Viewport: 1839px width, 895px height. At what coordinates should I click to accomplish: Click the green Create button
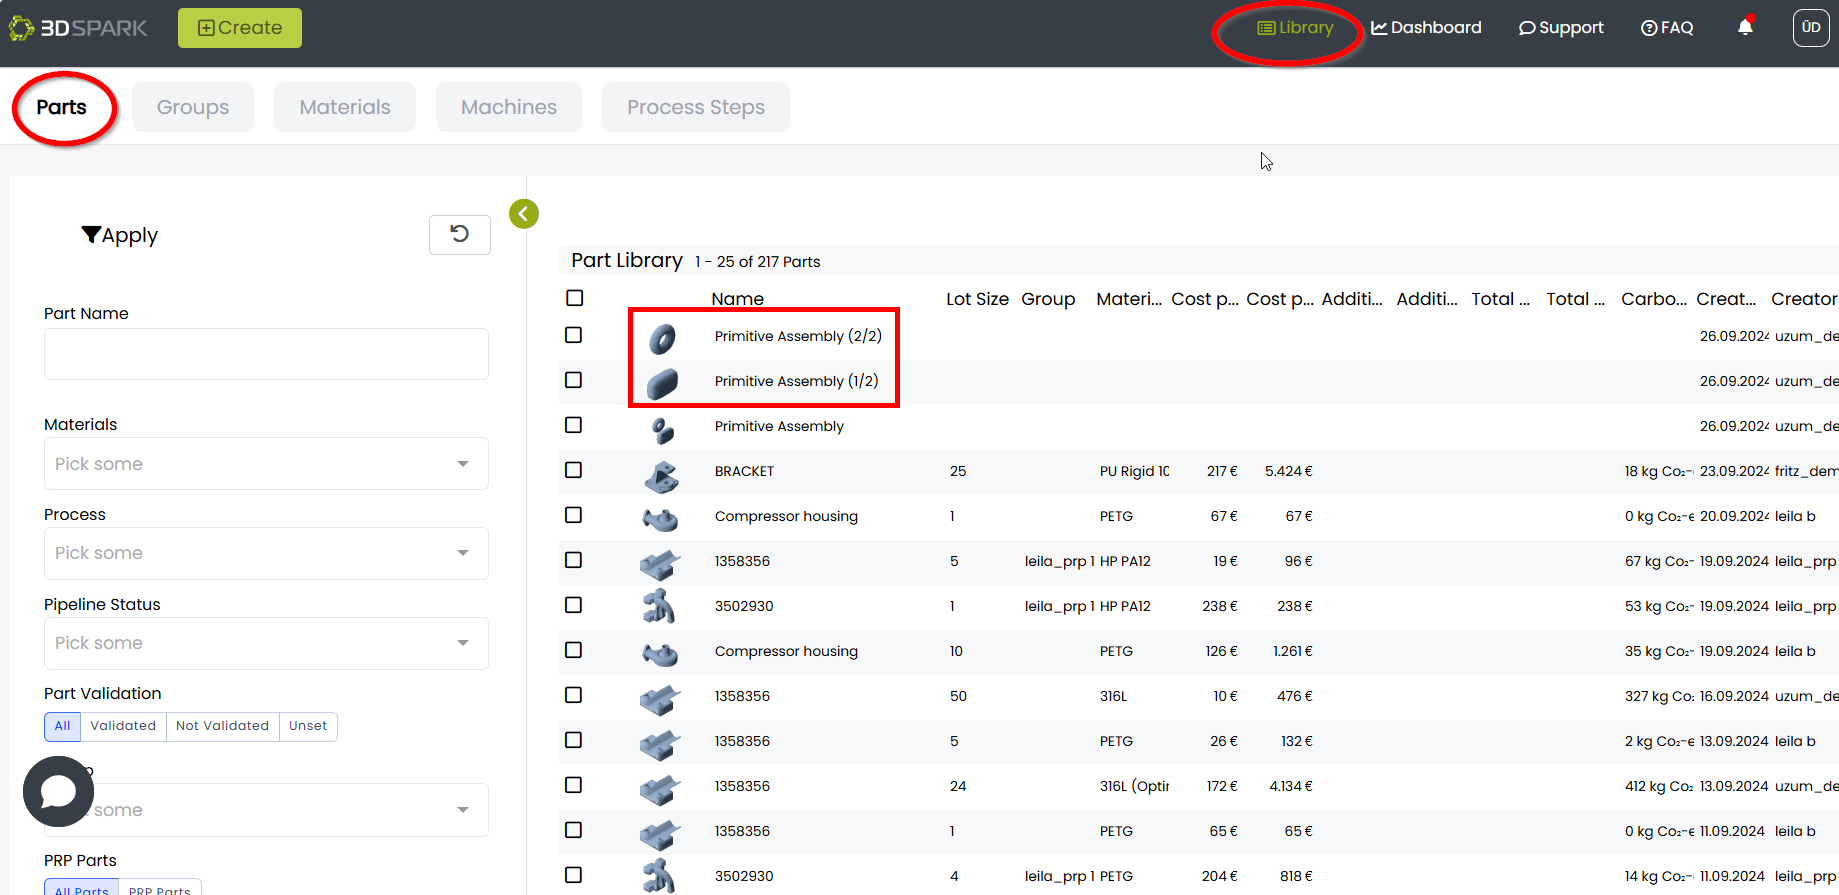[240, 28]
